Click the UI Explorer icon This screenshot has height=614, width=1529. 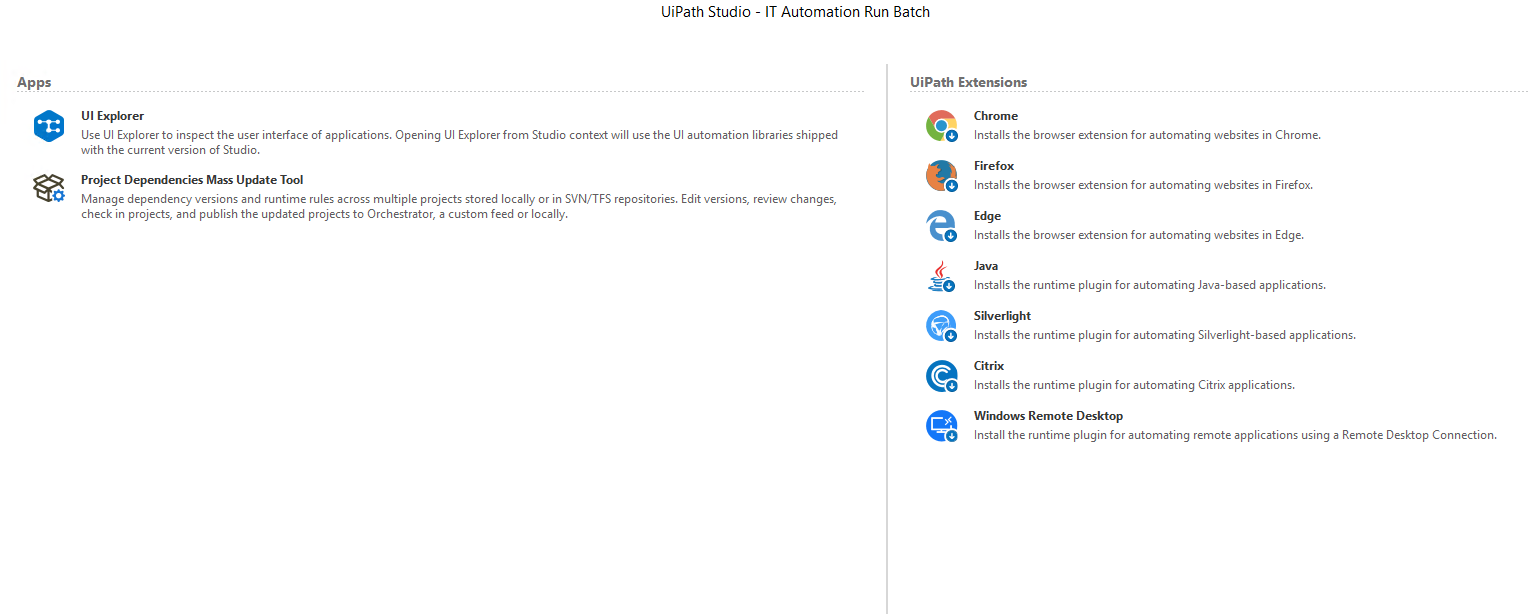(x=48, y=126)
